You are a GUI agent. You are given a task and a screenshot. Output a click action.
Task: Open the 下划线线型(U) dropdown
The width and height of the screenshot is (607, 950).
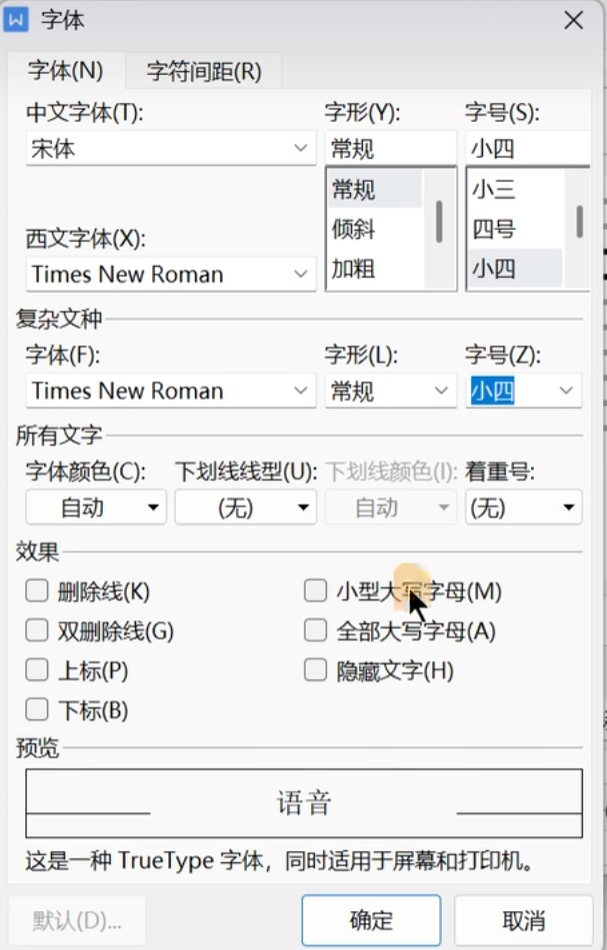tap(245, 507)
